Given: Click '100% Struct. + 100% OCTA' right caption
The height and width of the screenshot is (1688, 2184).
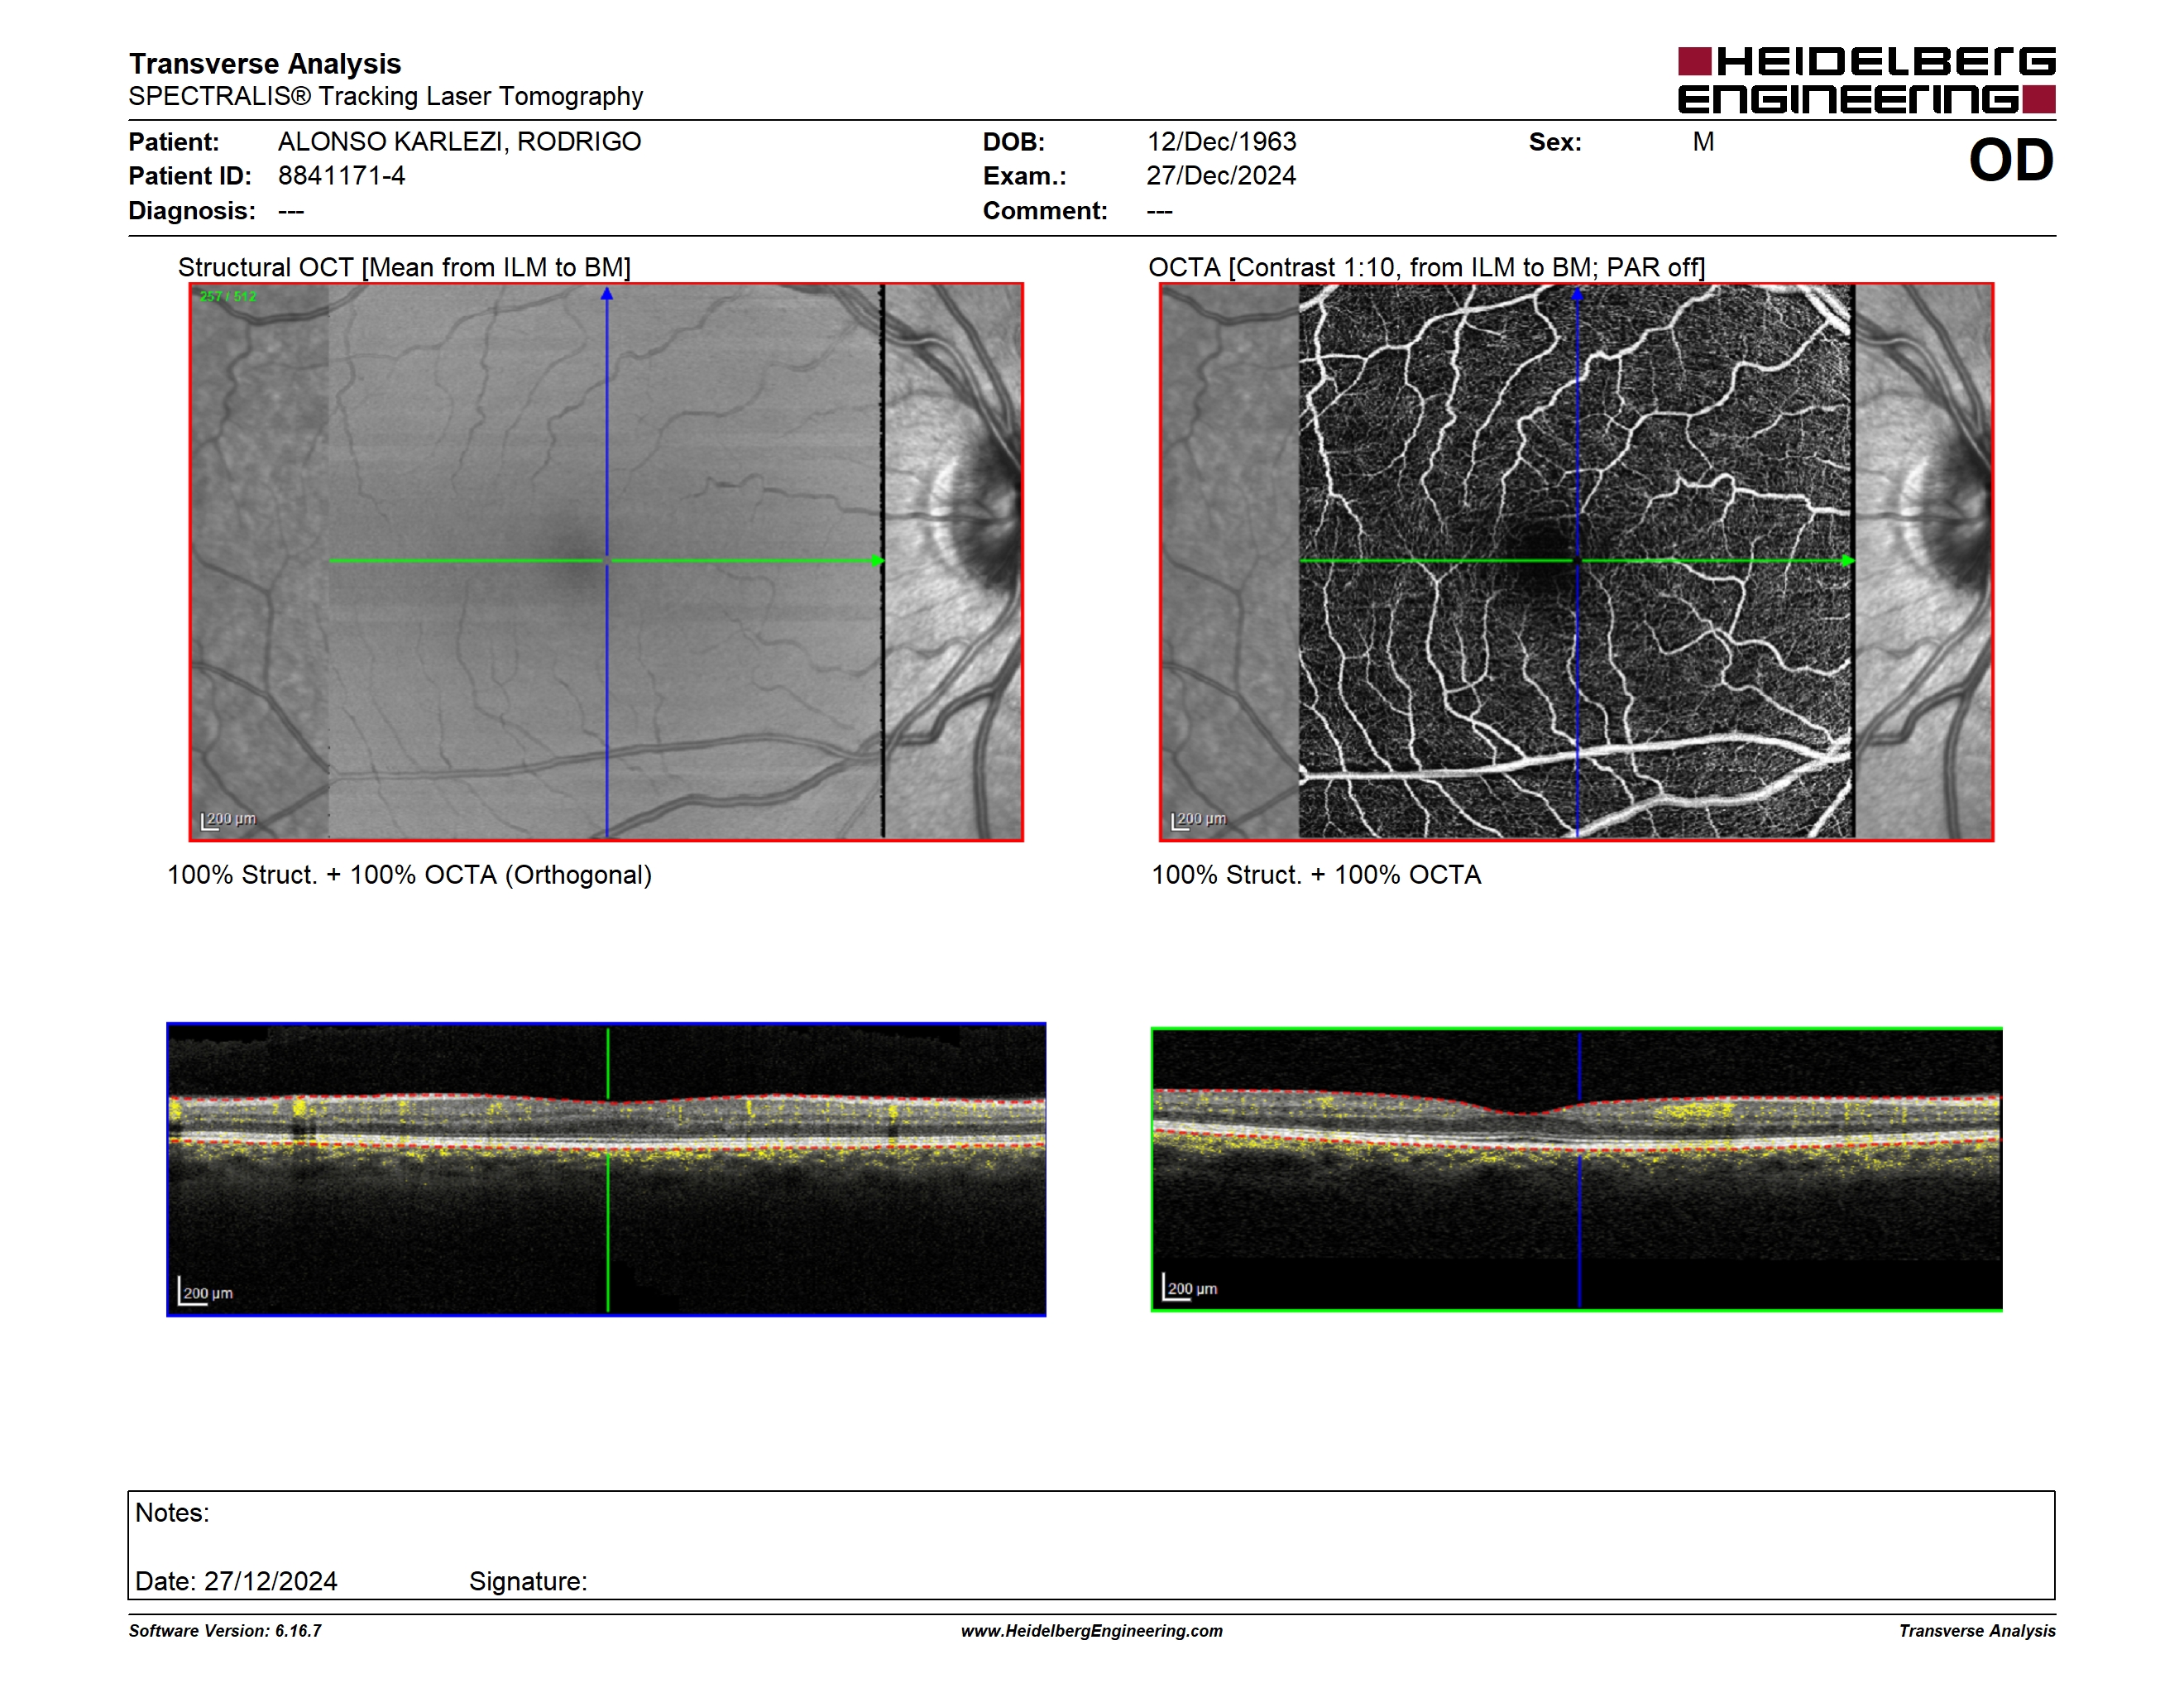Looking at the screenshot, I should coord(1316,875).
